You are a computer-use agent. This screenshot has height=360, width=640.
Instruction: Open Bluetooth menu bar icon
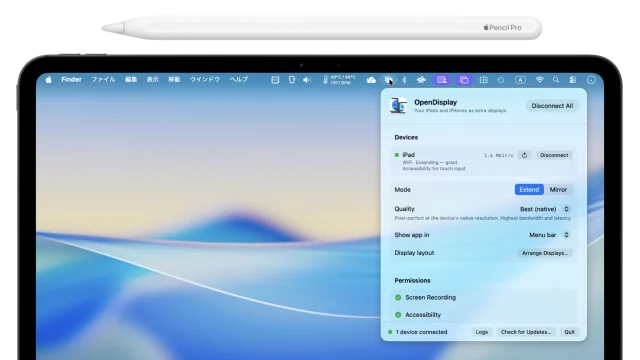click(x=404, y=80)
